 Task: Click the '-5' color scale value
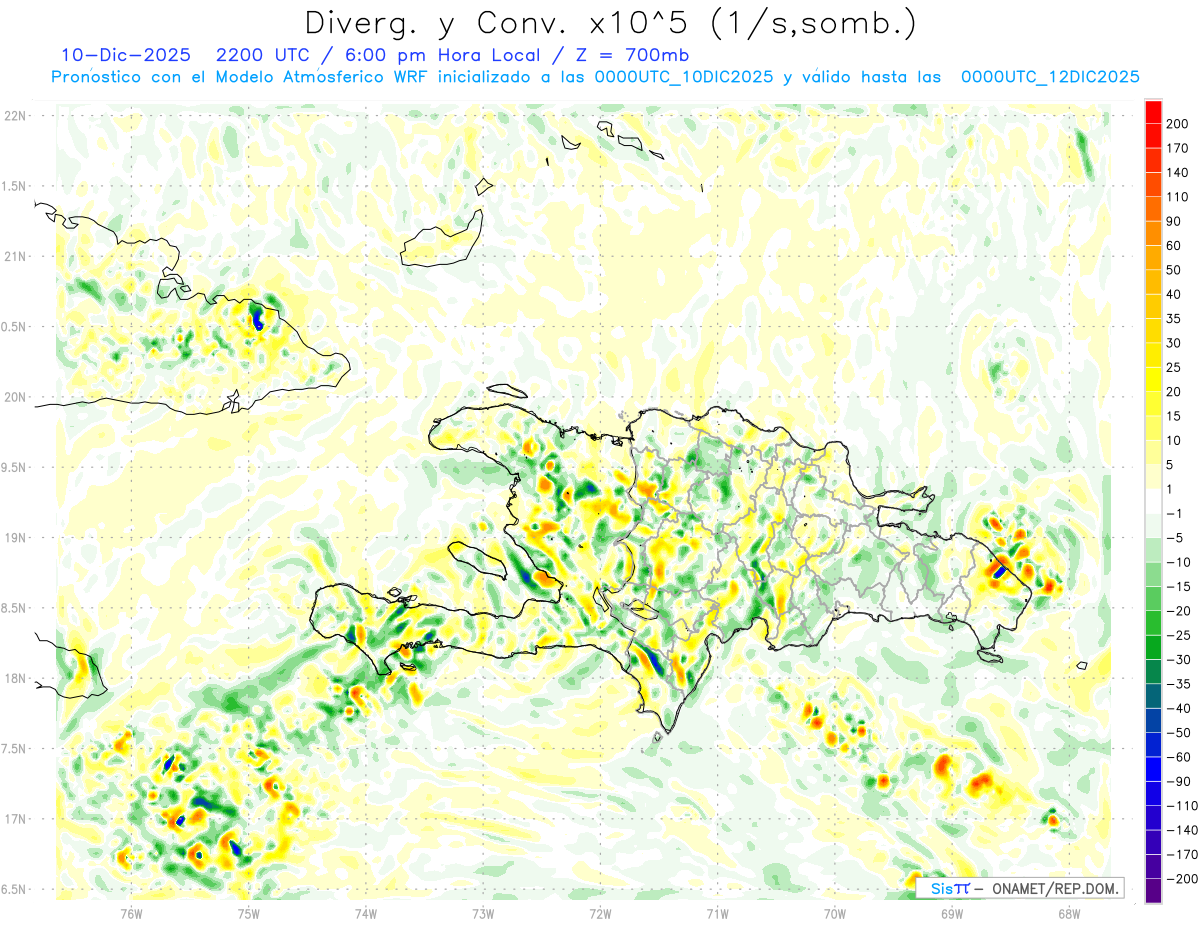coord(1174,538)
